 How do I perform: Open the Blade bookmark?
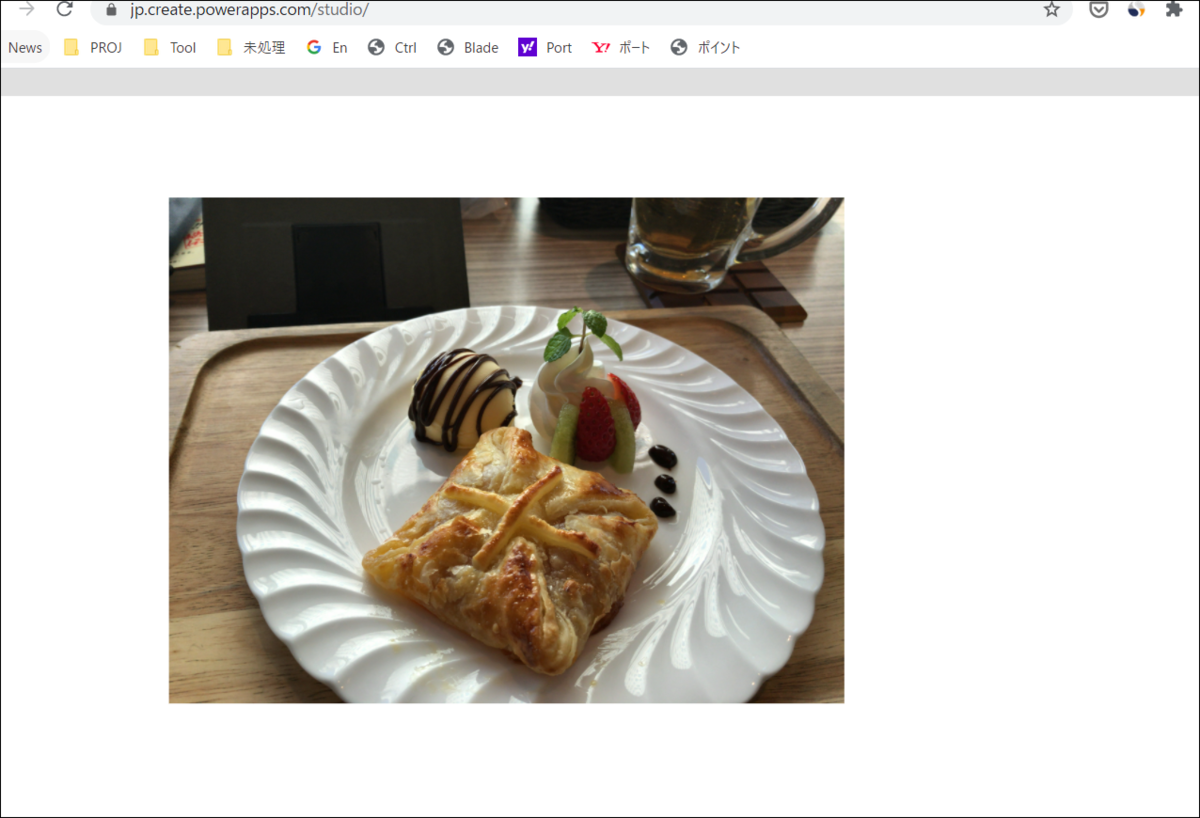[468, 47]
